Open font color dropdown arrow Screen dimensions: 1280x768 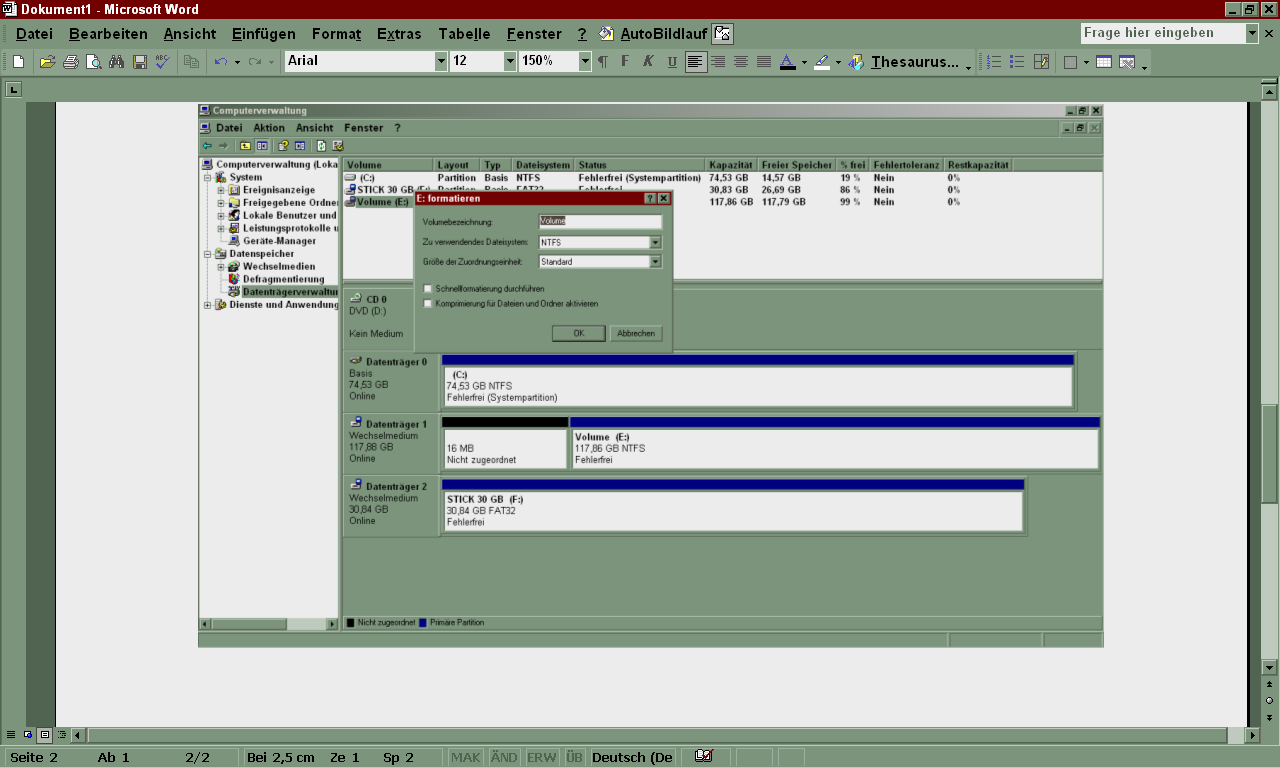pos(804,62)
